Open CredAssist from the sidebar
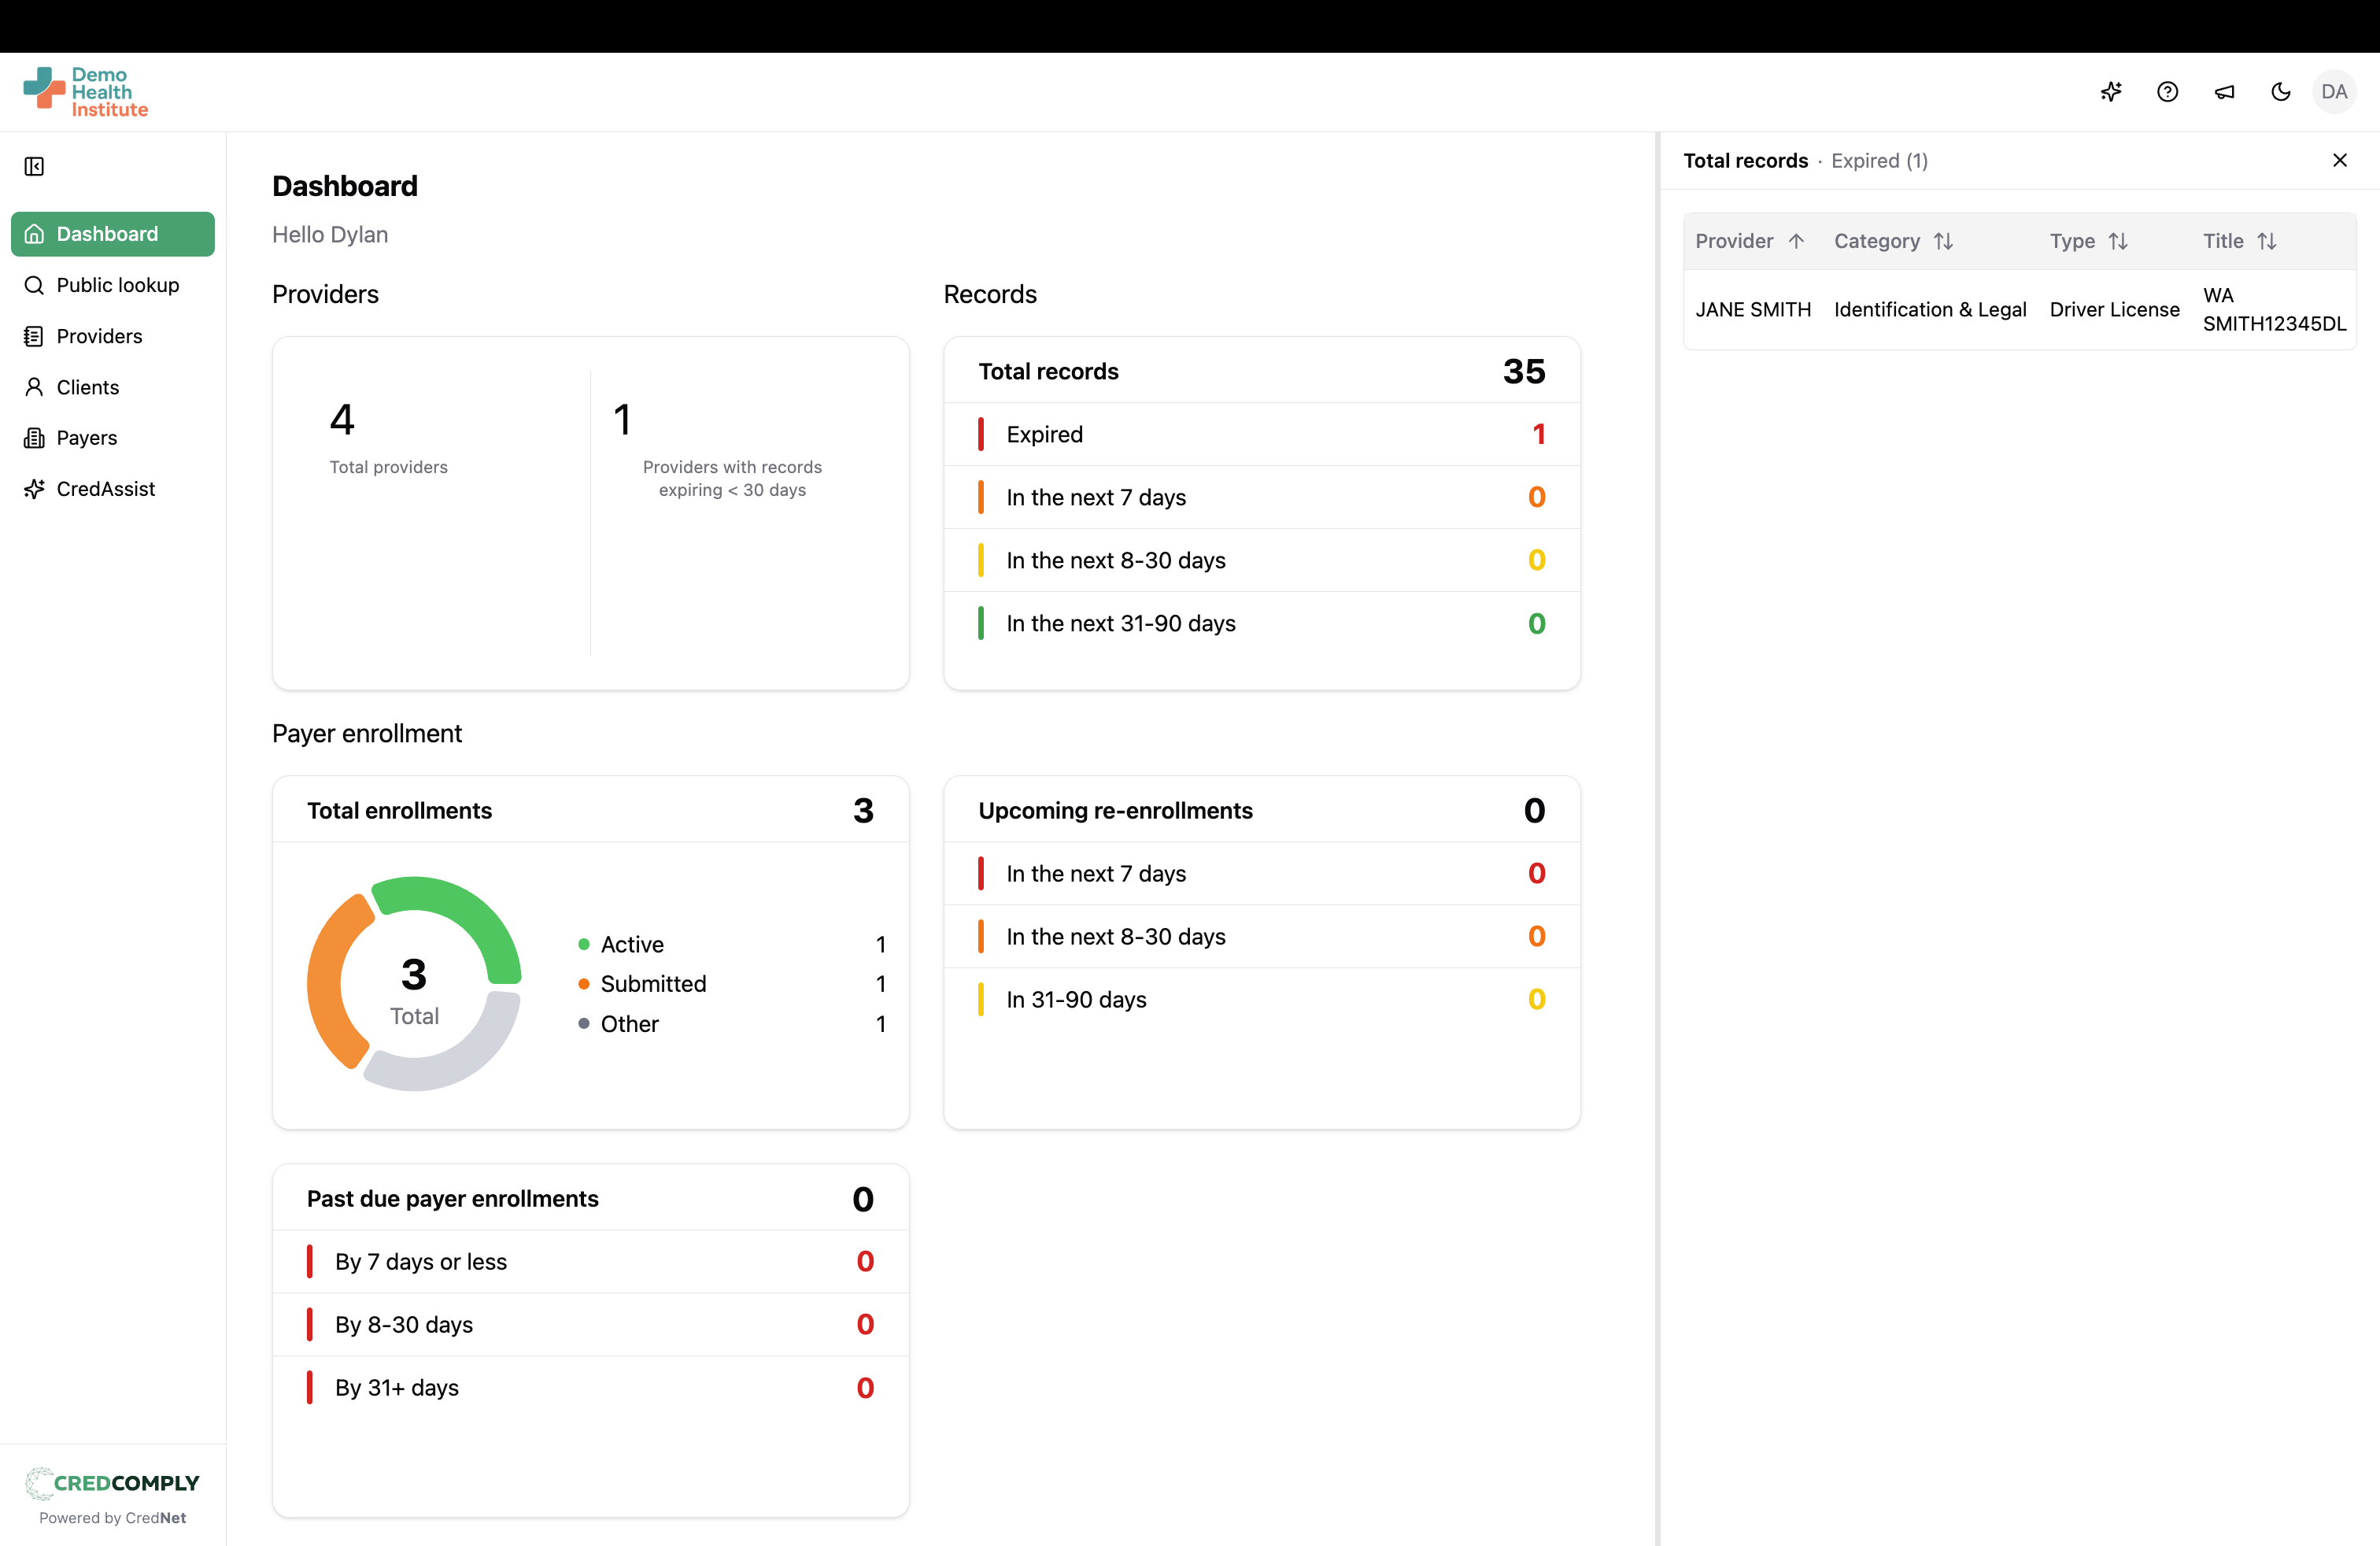The width and height of the screenshot is (2380, 1546). (x=106, y=489)
